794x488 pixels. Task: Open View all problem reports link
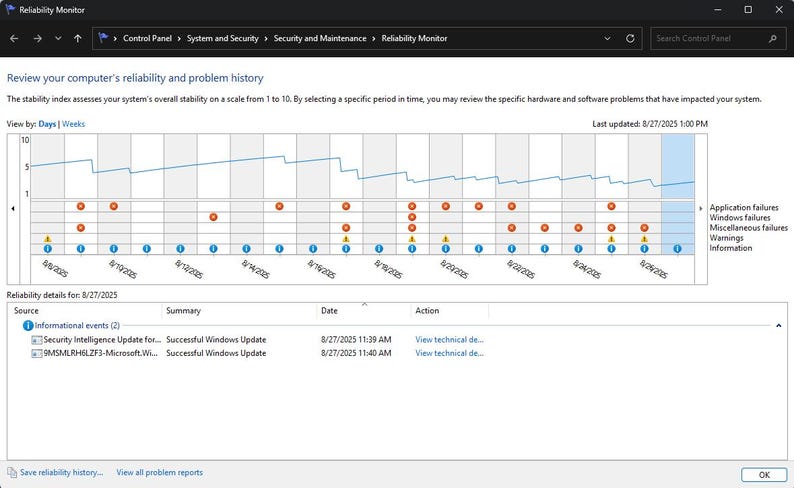(x=160, y=472)
